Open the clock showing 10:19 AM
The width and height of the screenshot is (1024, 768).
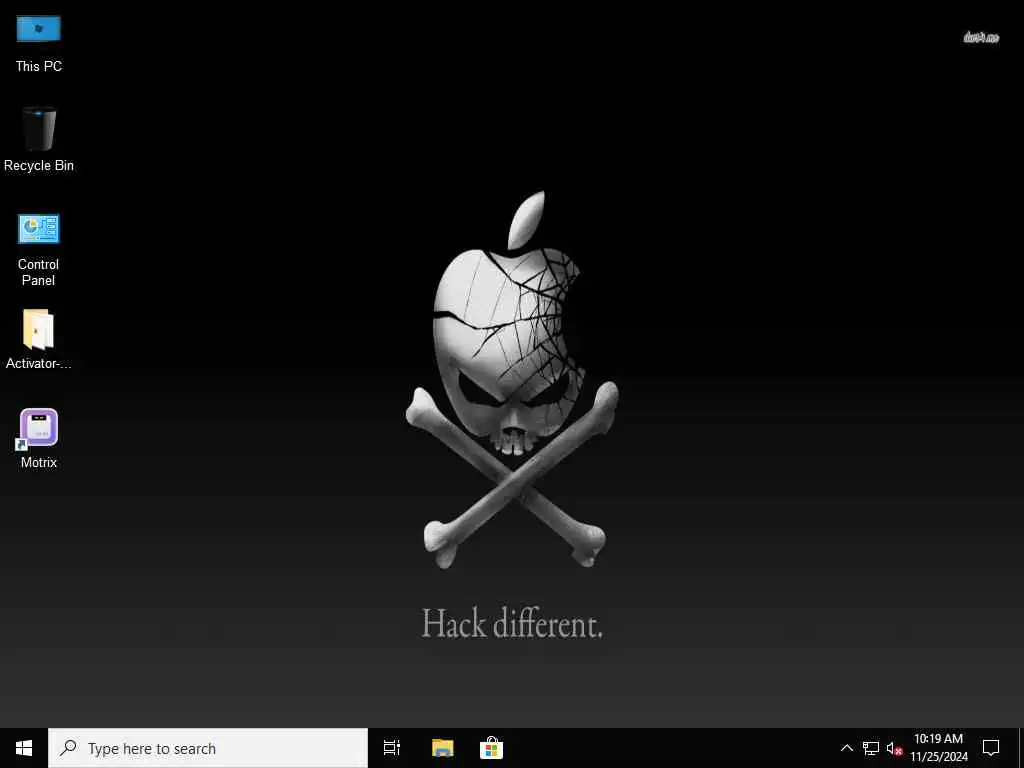click(x=938, y=748)
